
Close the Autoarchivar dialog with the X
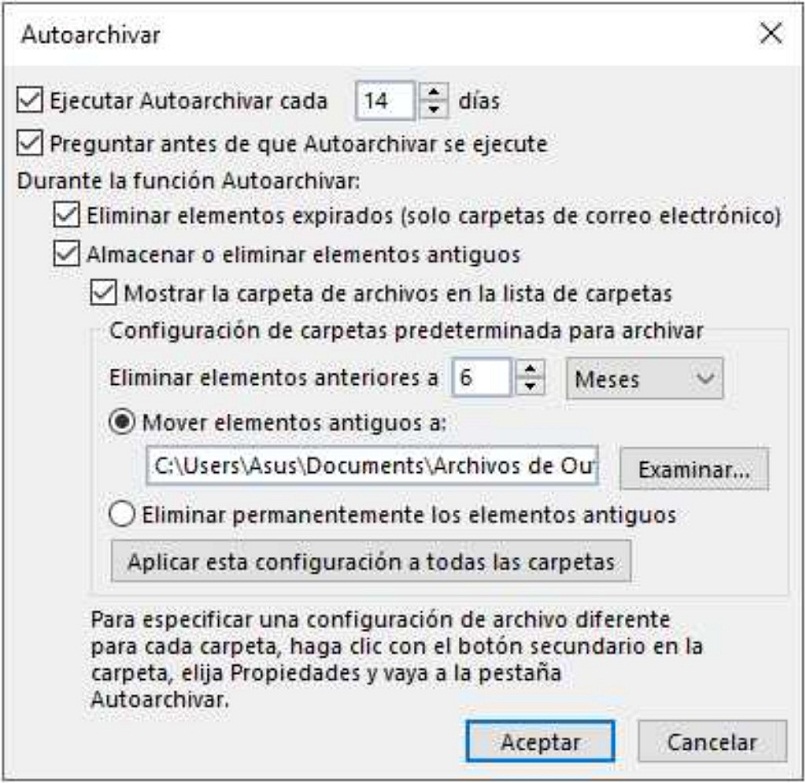tap(771, 34)
